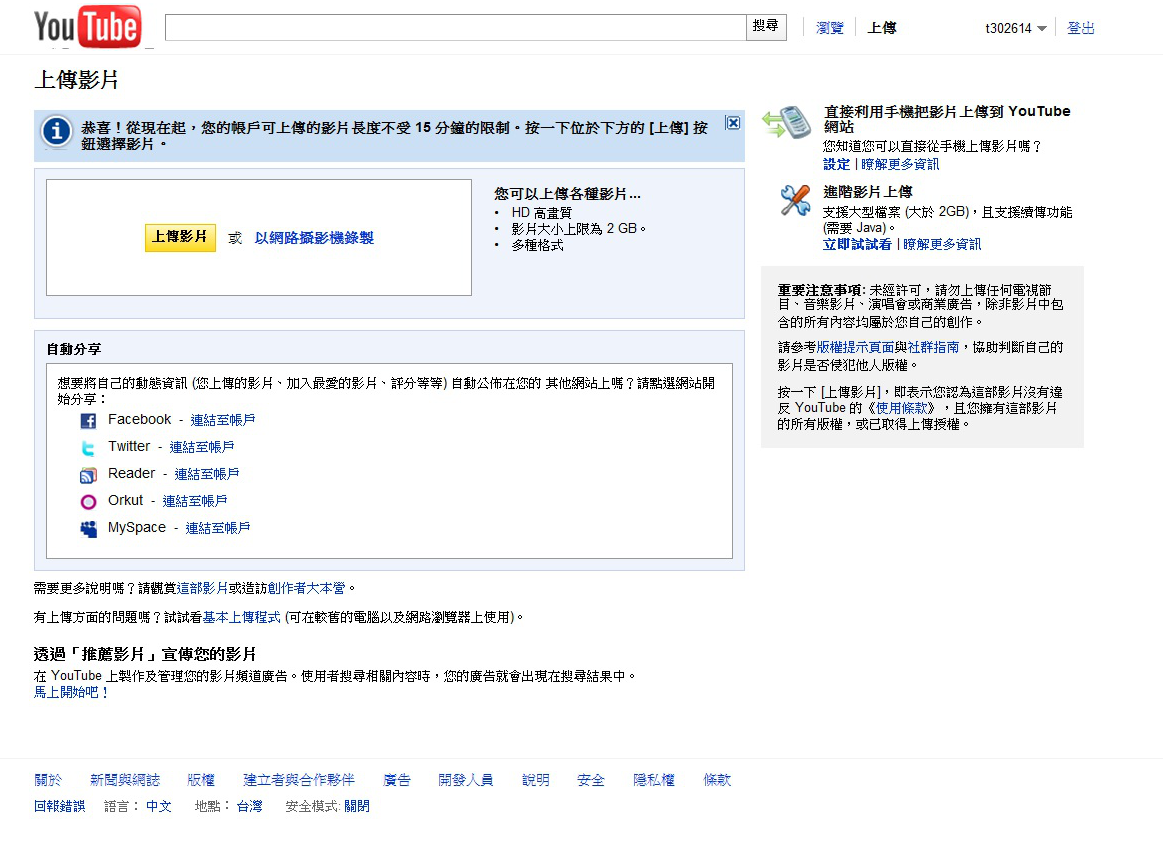
Task: Open the 基本上傳程式 basic uploader link
Action: (242, 618)
